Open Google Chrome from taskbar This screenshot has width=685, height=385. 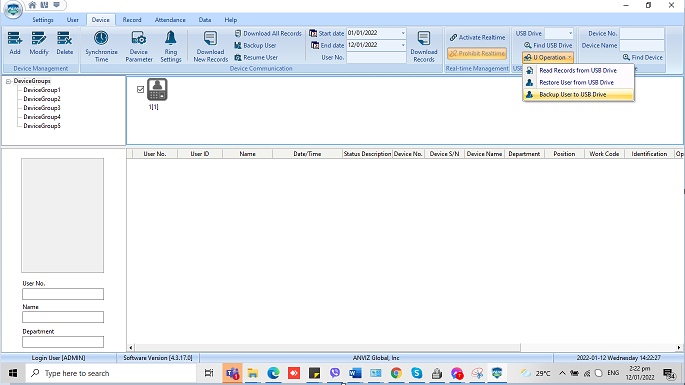coord(396,373)
